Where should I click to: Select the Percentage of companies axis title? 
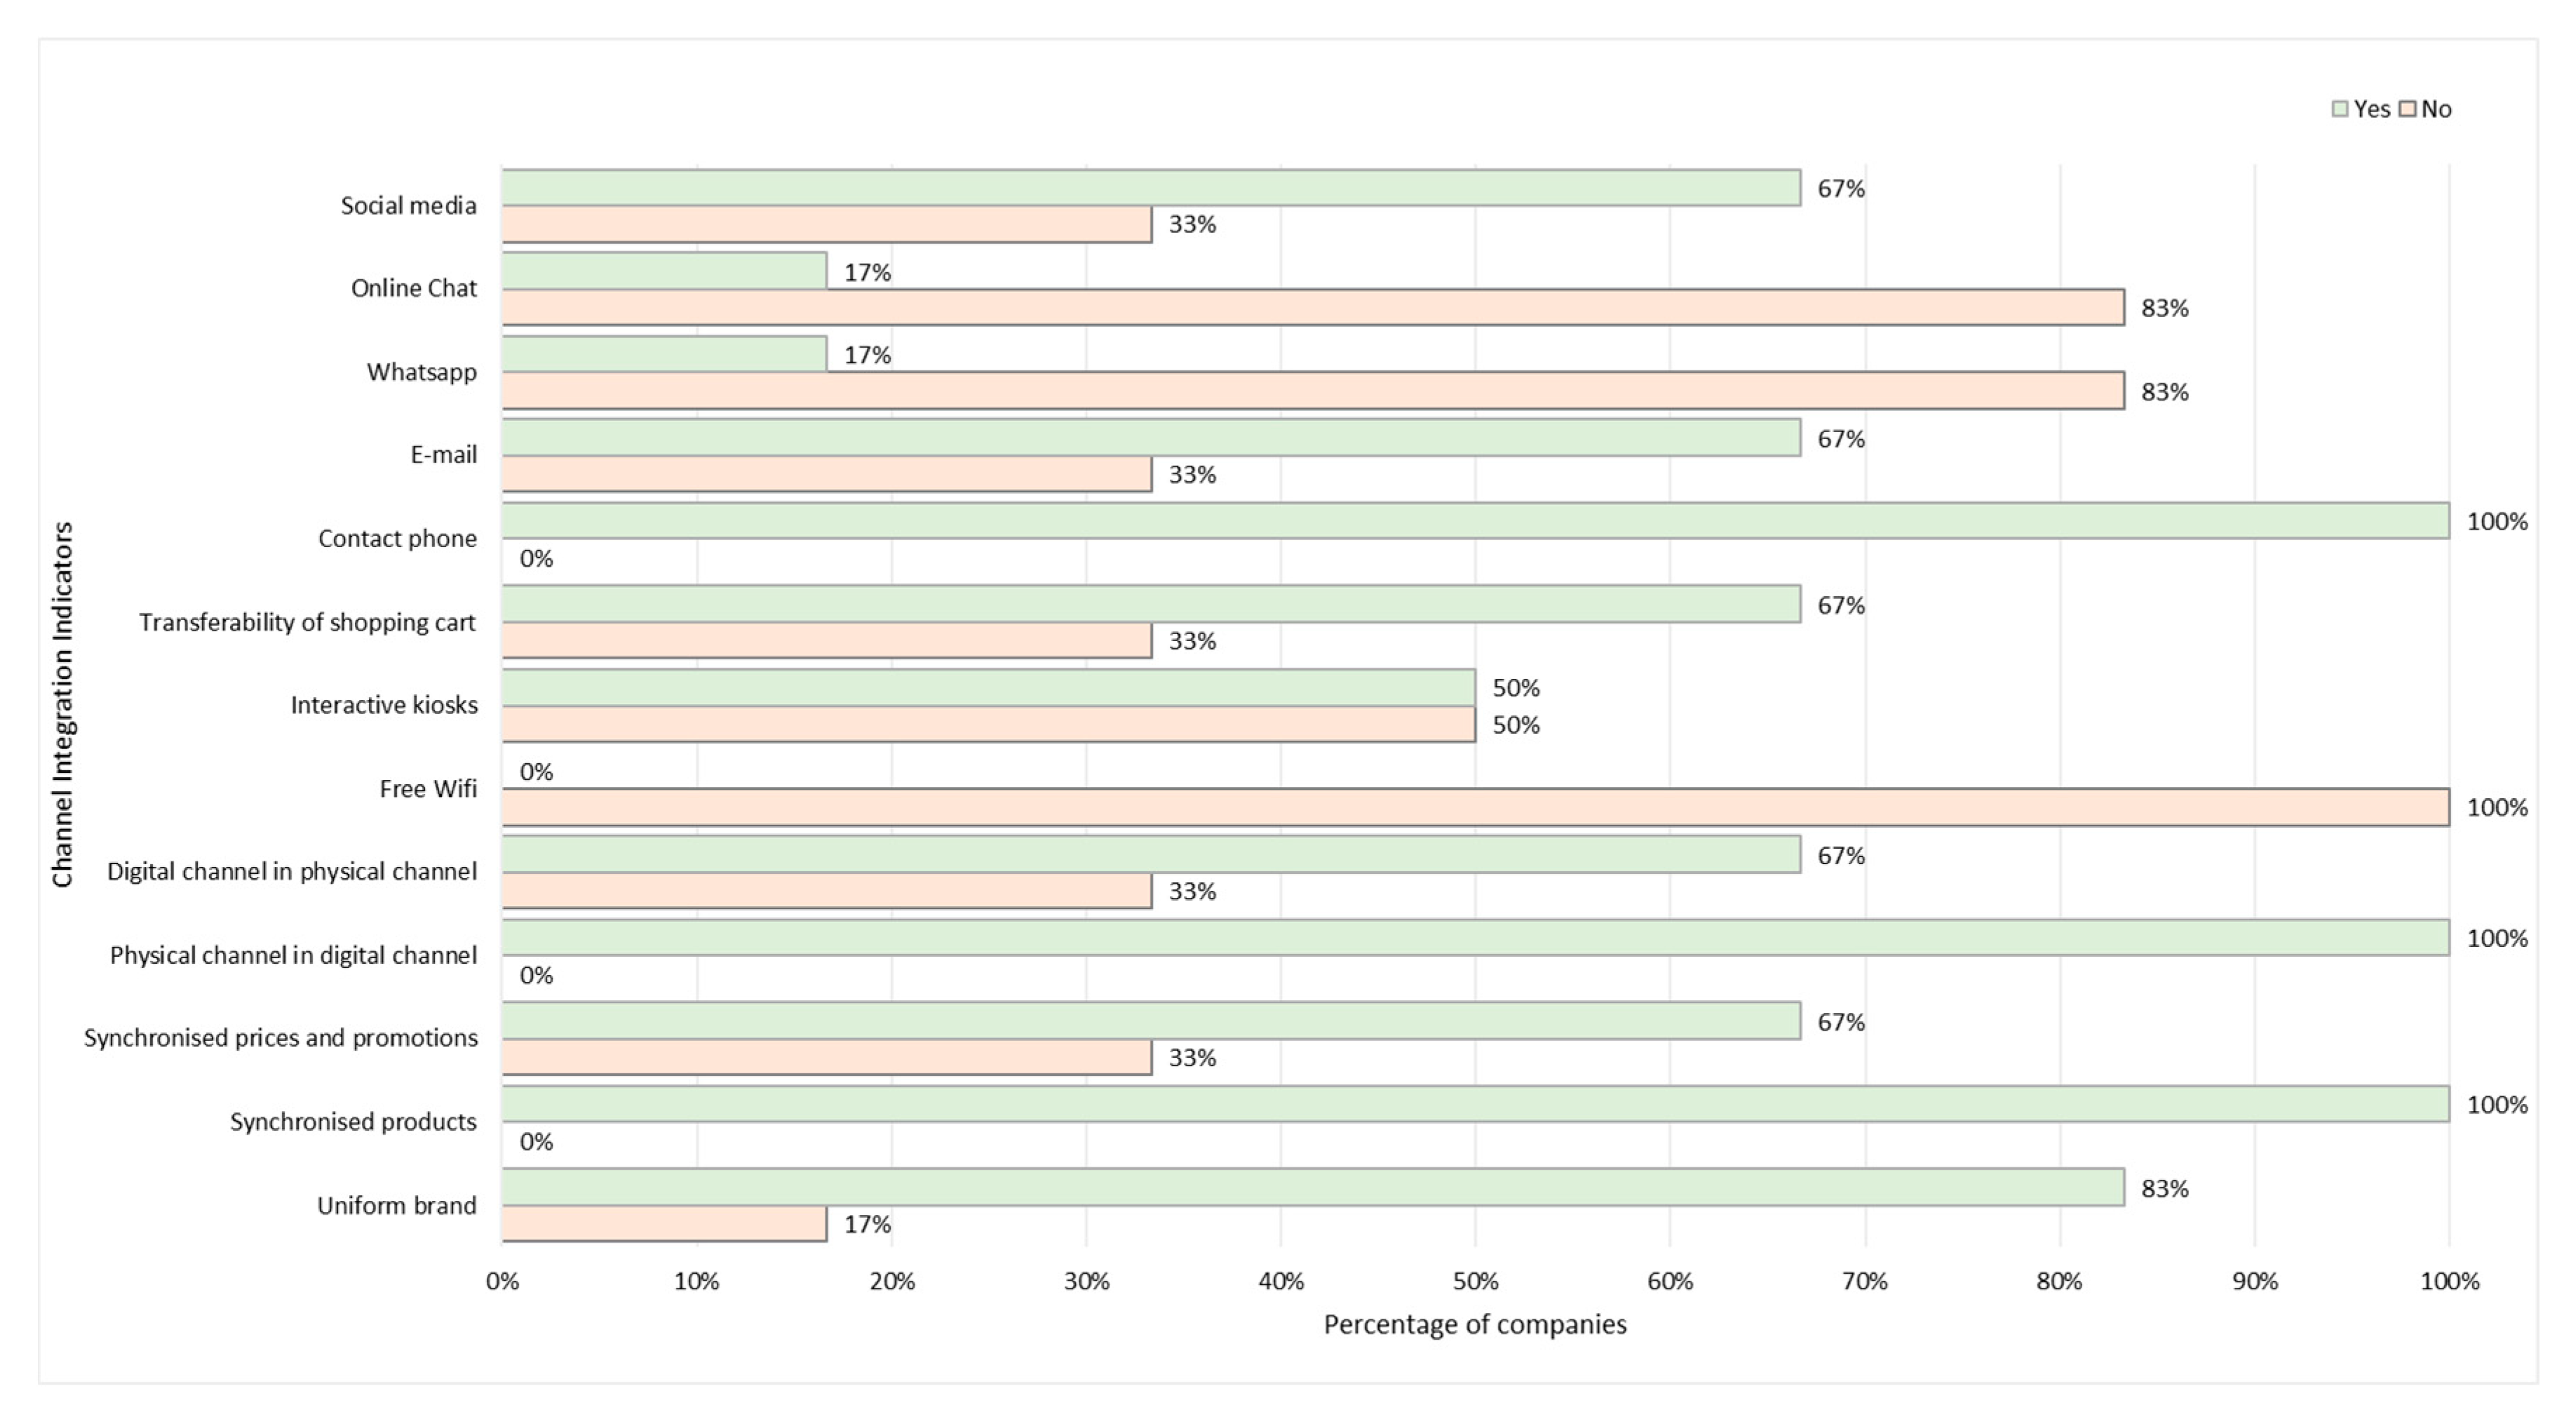(1475, 1325)
